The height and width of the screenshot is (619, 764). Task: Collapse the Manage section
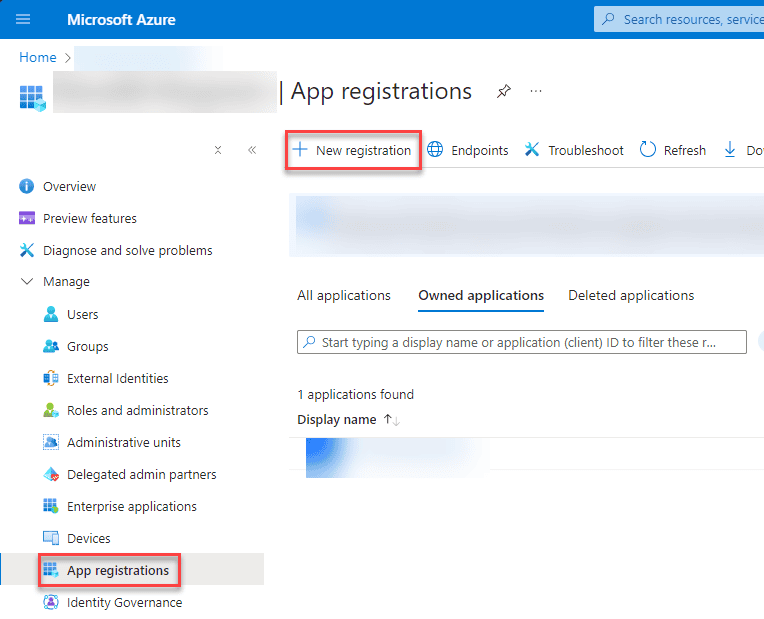[x=27, y=282]
